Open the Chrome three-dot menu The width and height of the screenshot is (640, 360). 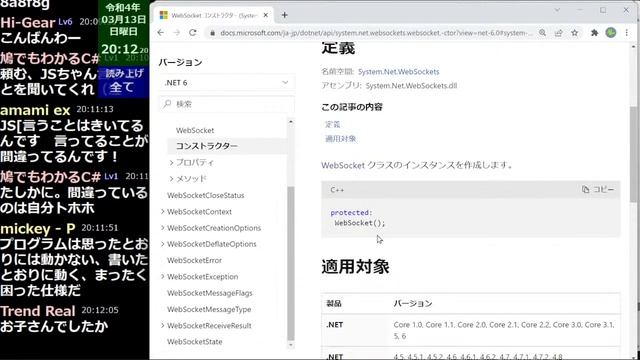tap(627, 33)
